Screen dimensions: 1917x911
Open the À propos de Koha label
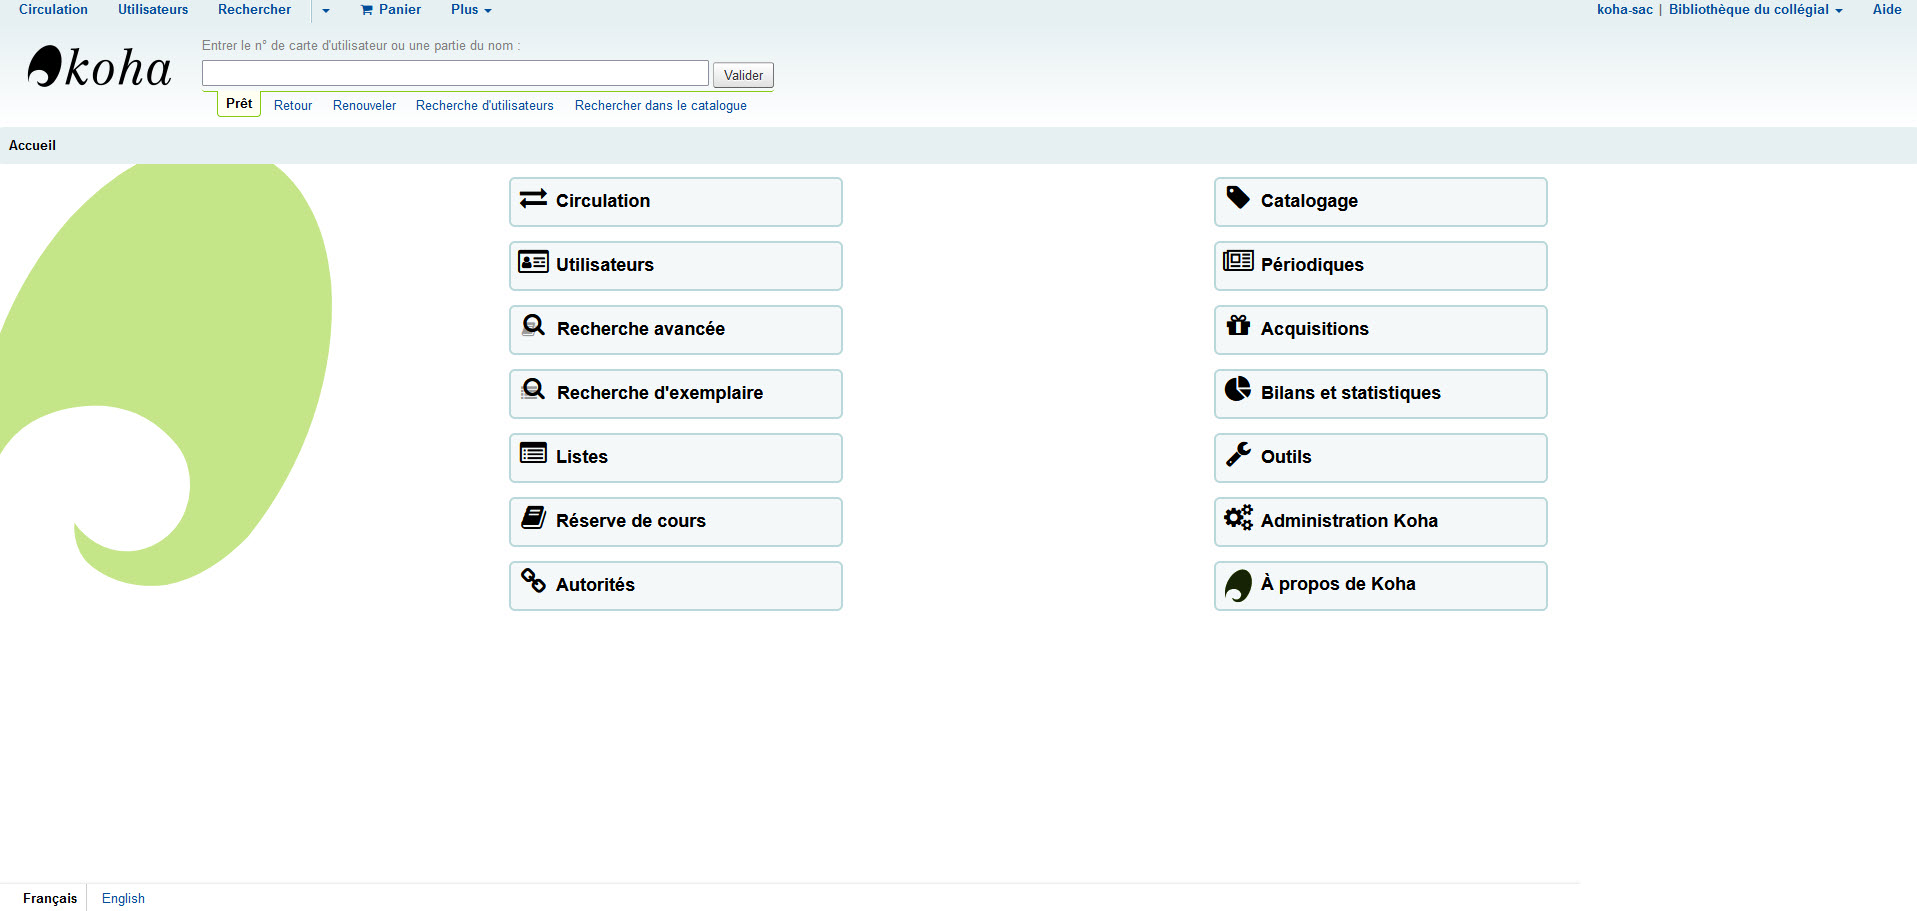coord(1338,584)
